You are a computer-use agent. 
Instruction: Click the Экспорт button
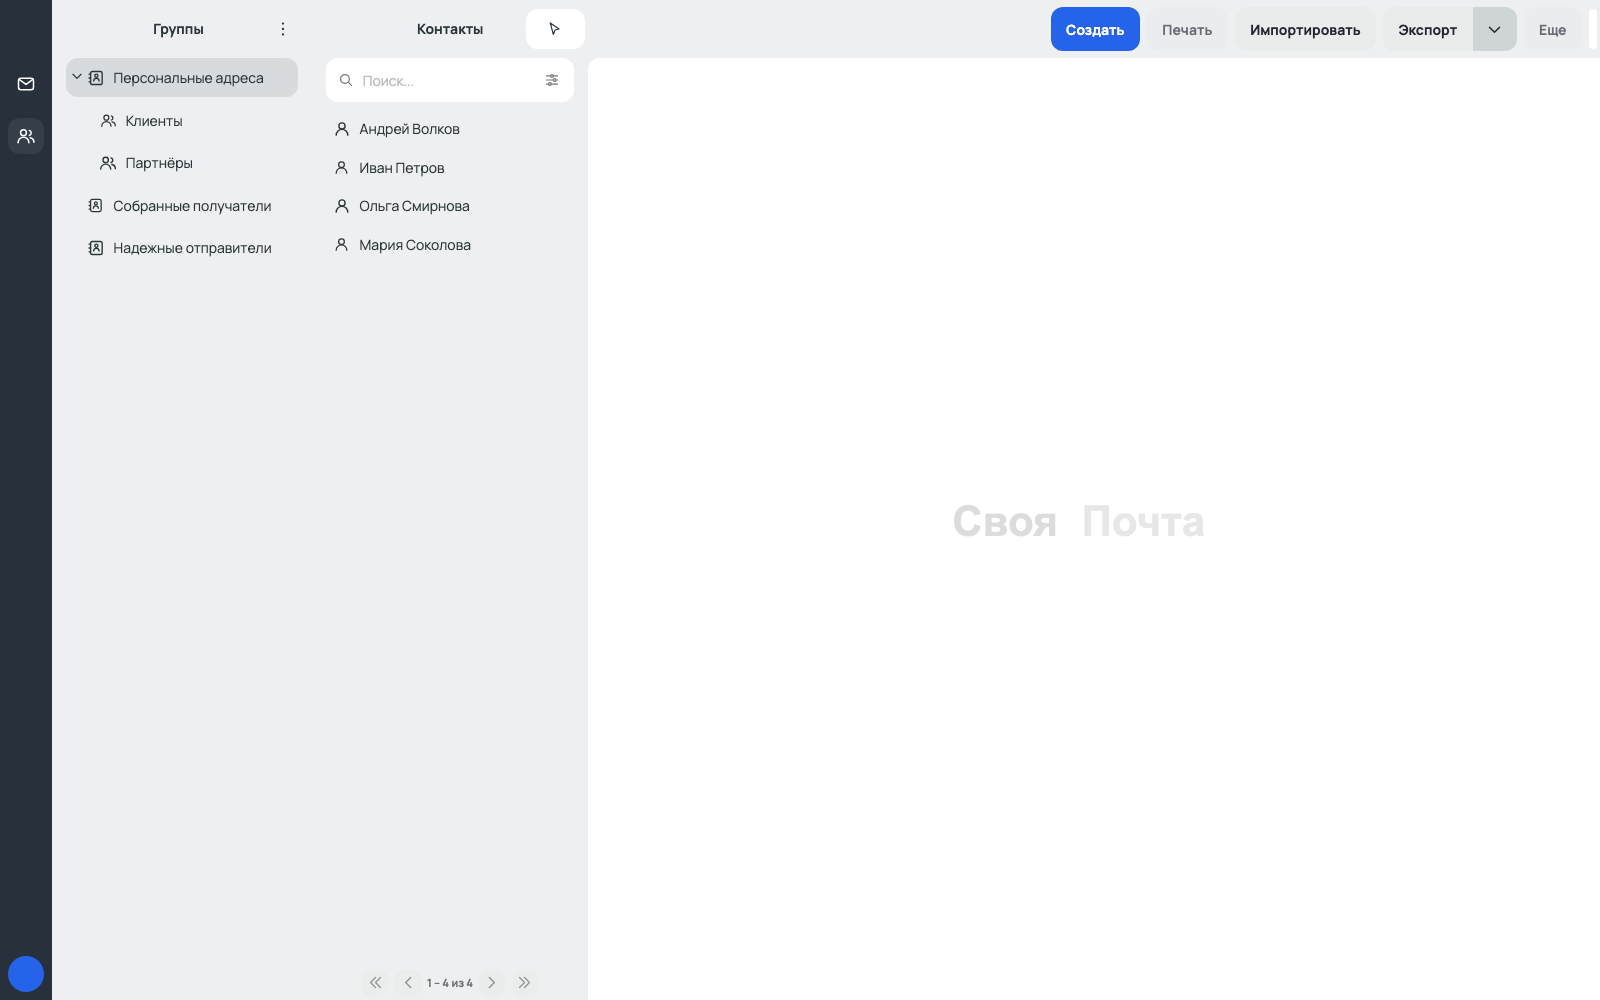point(1428,29)
